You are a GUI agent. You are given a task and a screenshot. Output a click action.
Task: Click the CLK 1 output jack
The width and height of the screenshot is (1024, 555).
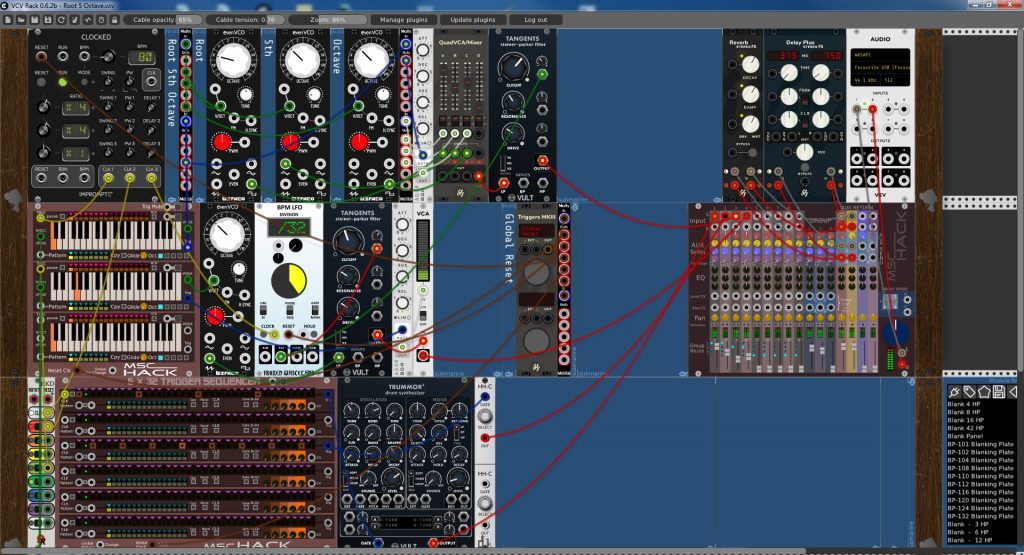point(108,178)
